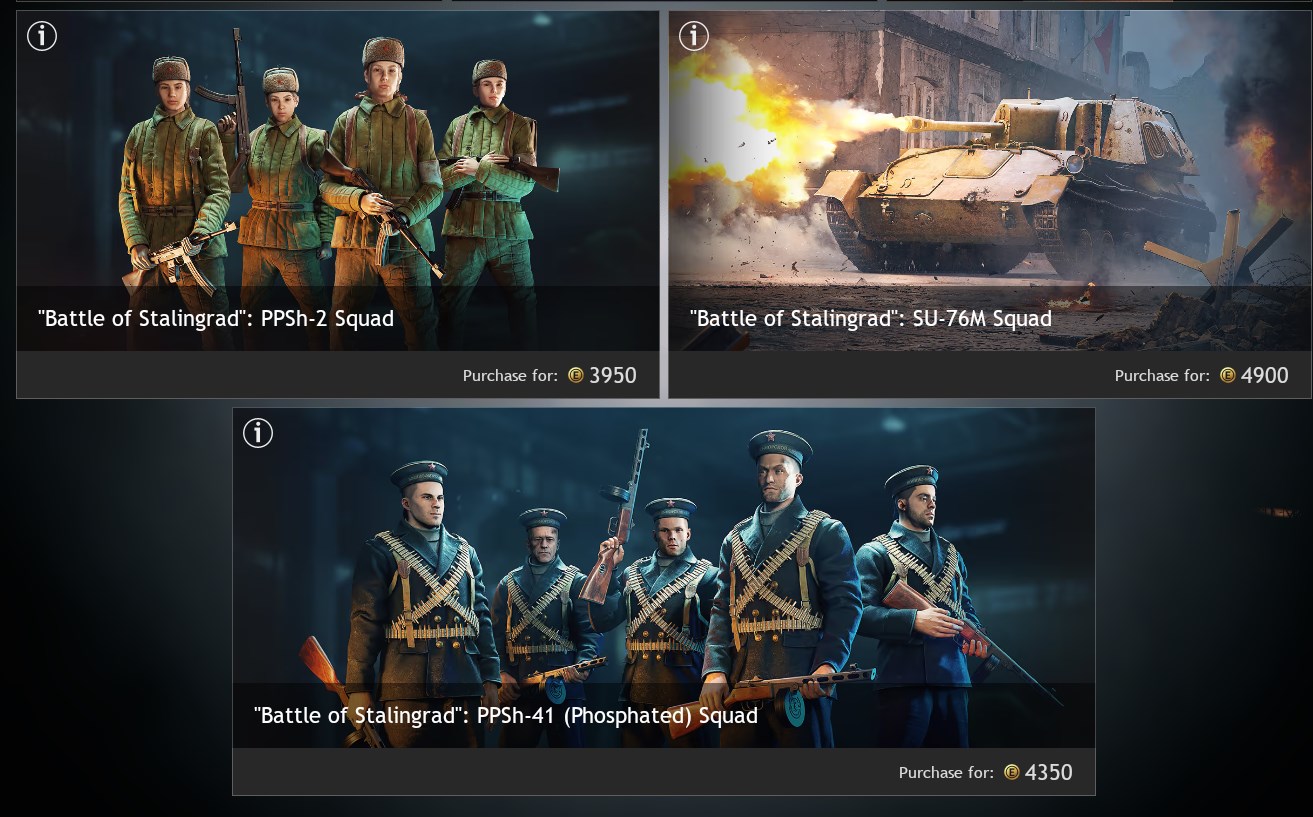Open info icon on SU-76M Squad card
Image resolution: width=1313 pixels, height=817 pixels.
click(694, 36)
